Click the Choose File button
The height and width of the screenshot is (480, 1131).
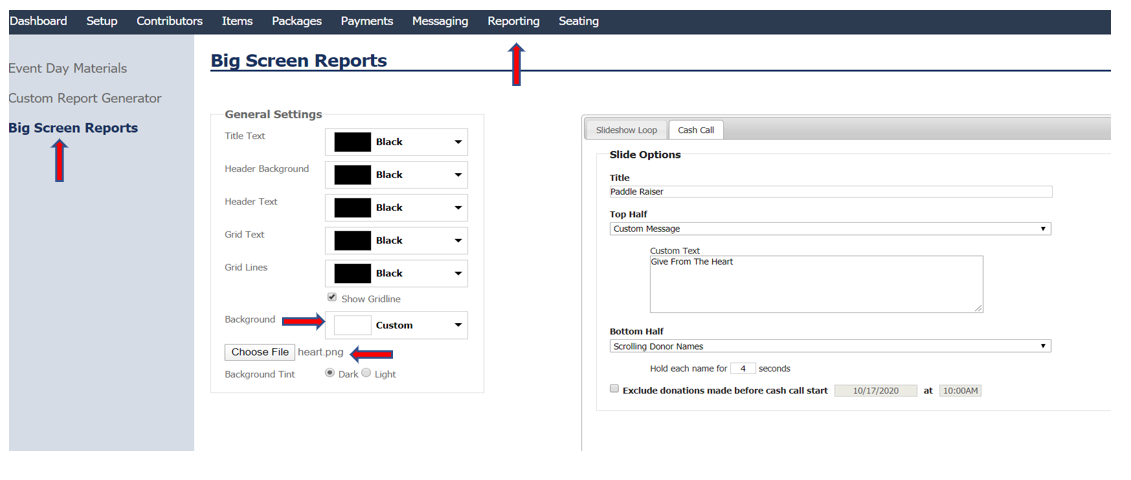click(x=260, y=352)
